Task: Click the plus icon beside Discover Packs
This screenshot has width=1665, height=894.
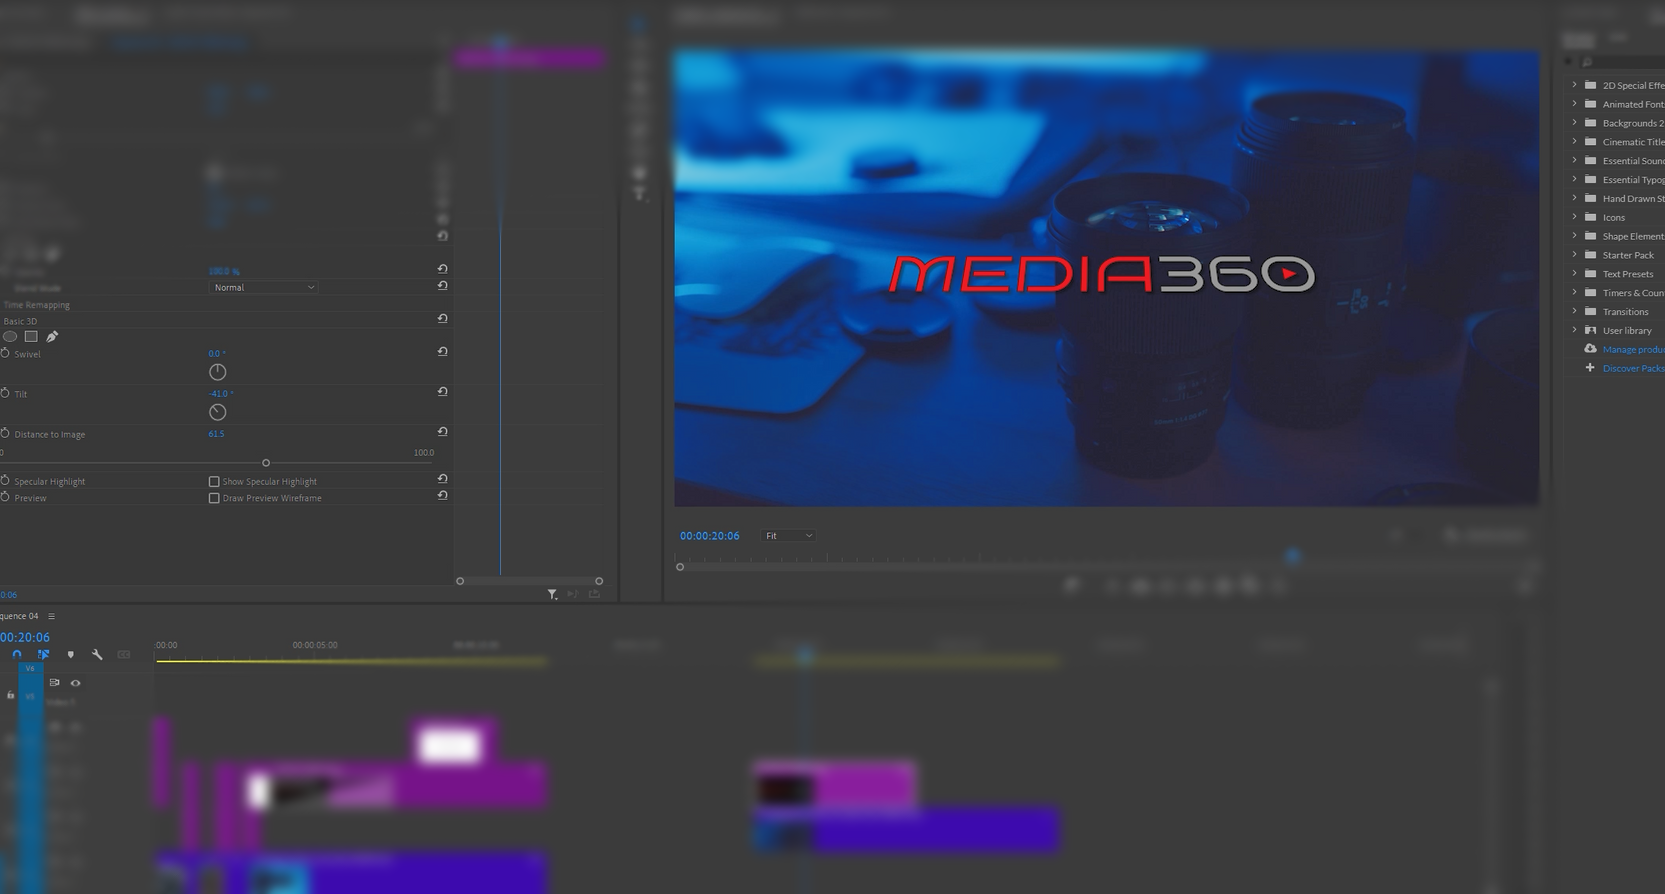Action: [x=1590, y=368]
